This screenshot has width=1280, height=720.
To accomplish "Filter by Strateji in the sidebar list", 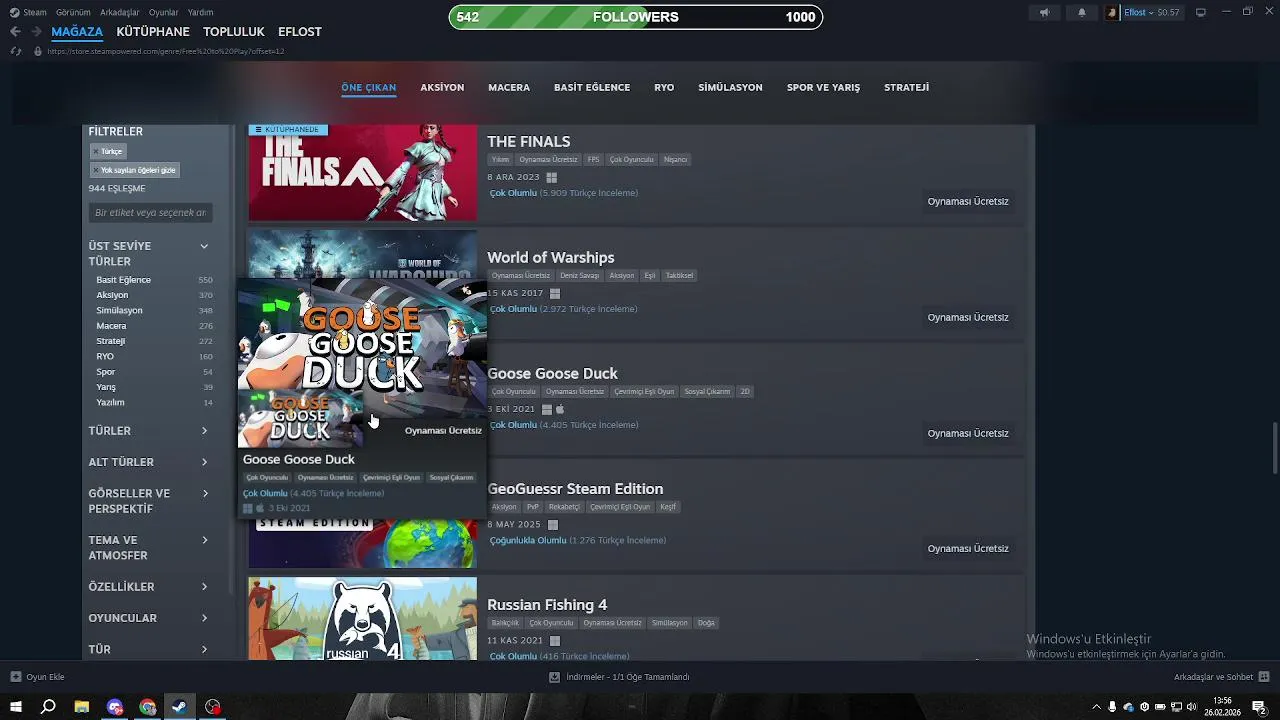I will [x=110, y=341].
